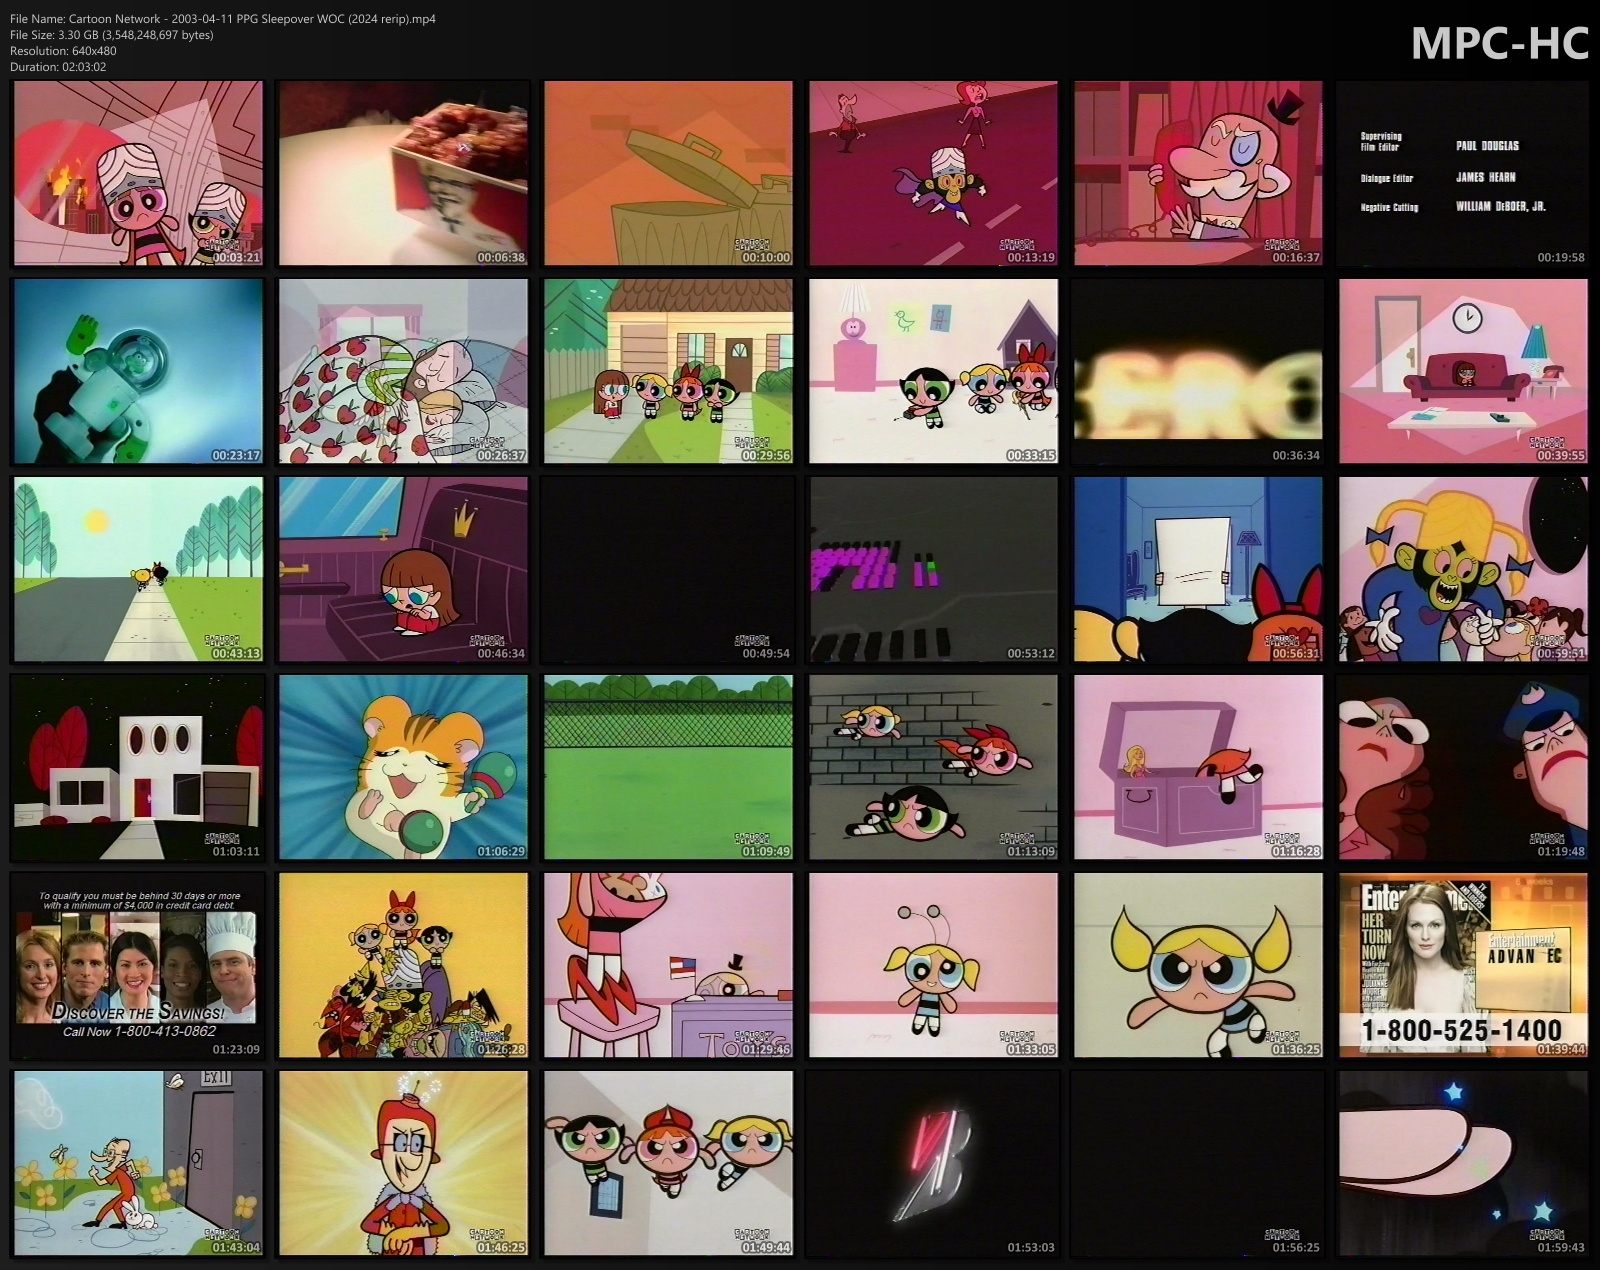Viewport: 1600px width, 1270px height.
Task: Select the pink living room frame 00:39:55
Action: [1463, 372]
